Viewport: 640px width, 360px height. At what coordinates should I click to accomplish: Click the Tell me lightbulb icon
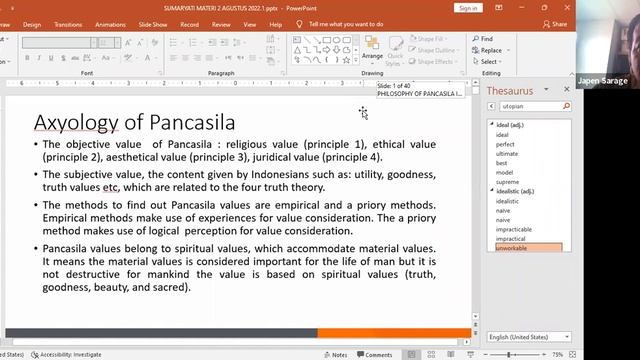point(299,24)
